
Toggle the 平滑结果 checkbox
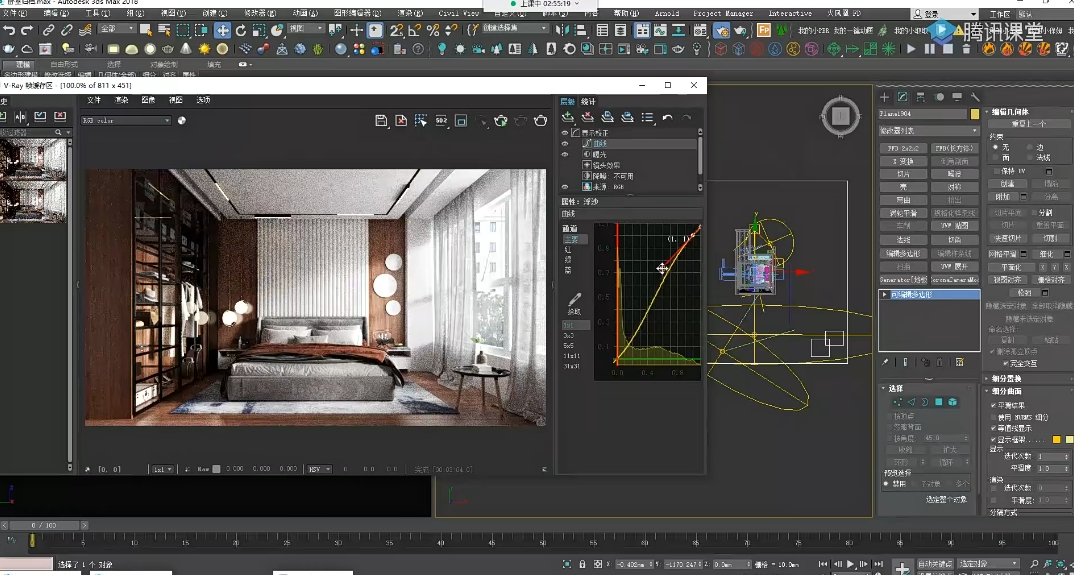[994, 406]
